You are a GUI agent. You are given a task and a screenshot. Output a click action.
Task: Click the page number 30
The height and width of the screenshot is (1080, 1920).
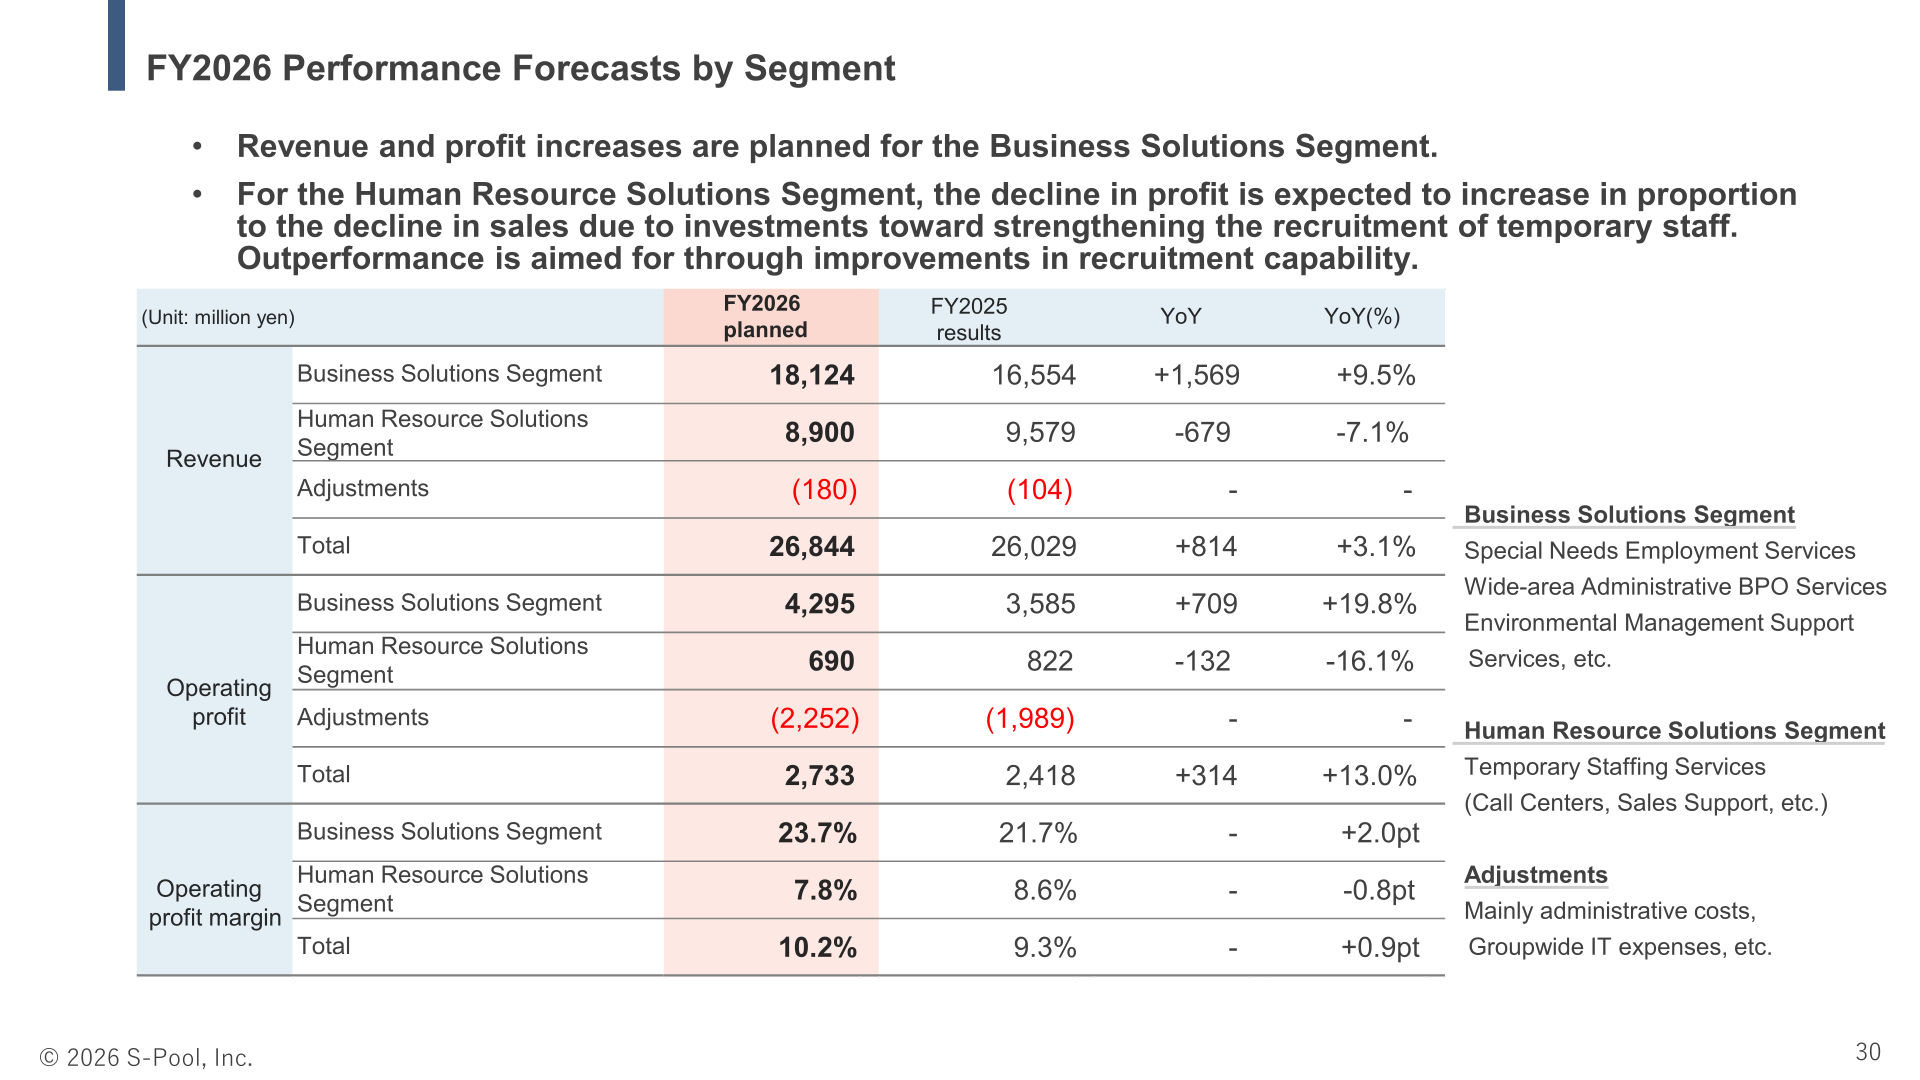(1868, 1052)
